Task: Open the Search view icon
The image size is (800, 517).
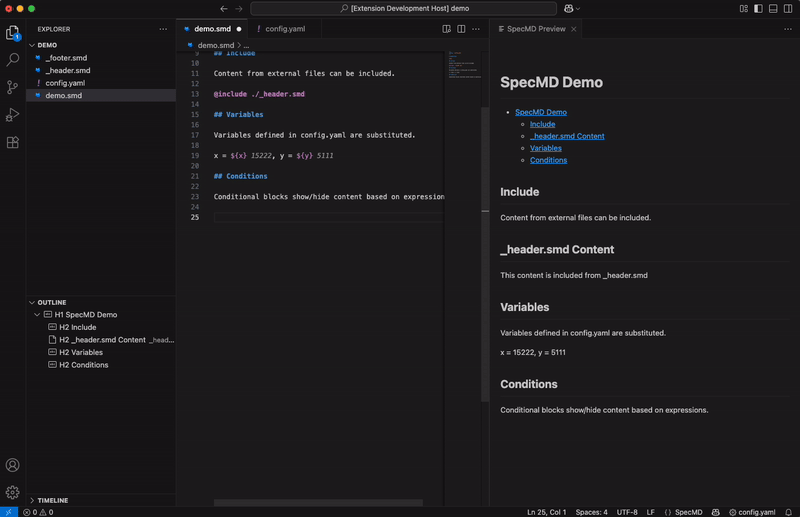Action: (13, 60)
